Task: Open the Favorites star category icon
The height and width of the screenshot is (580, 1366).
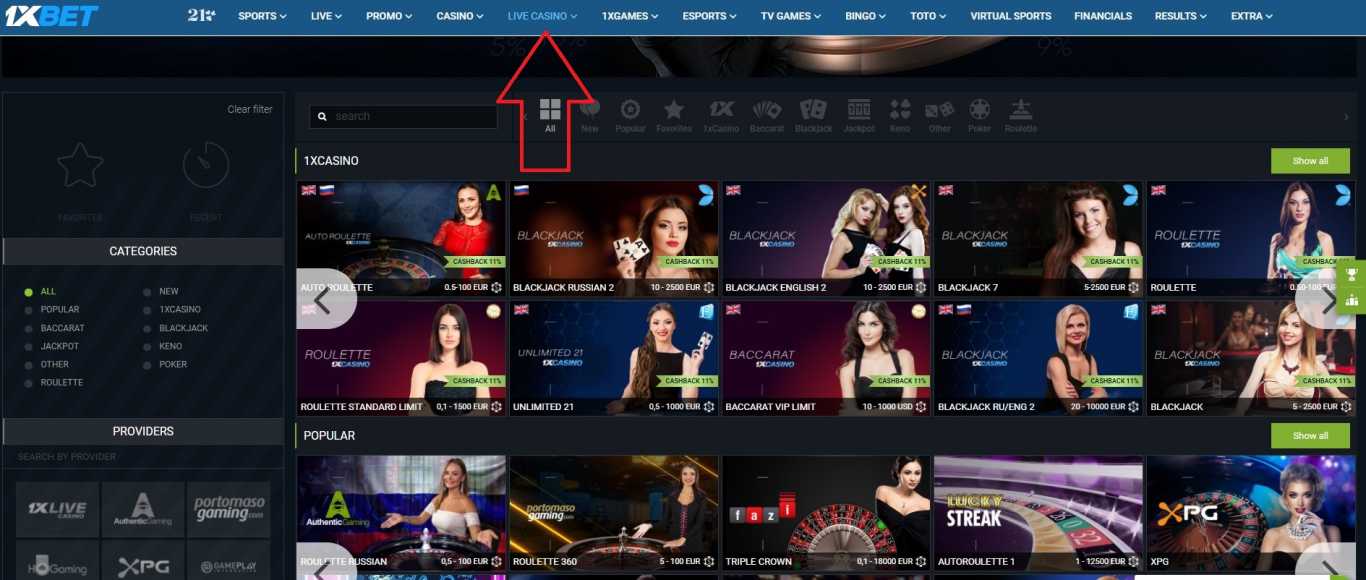Action: point(674,110)
